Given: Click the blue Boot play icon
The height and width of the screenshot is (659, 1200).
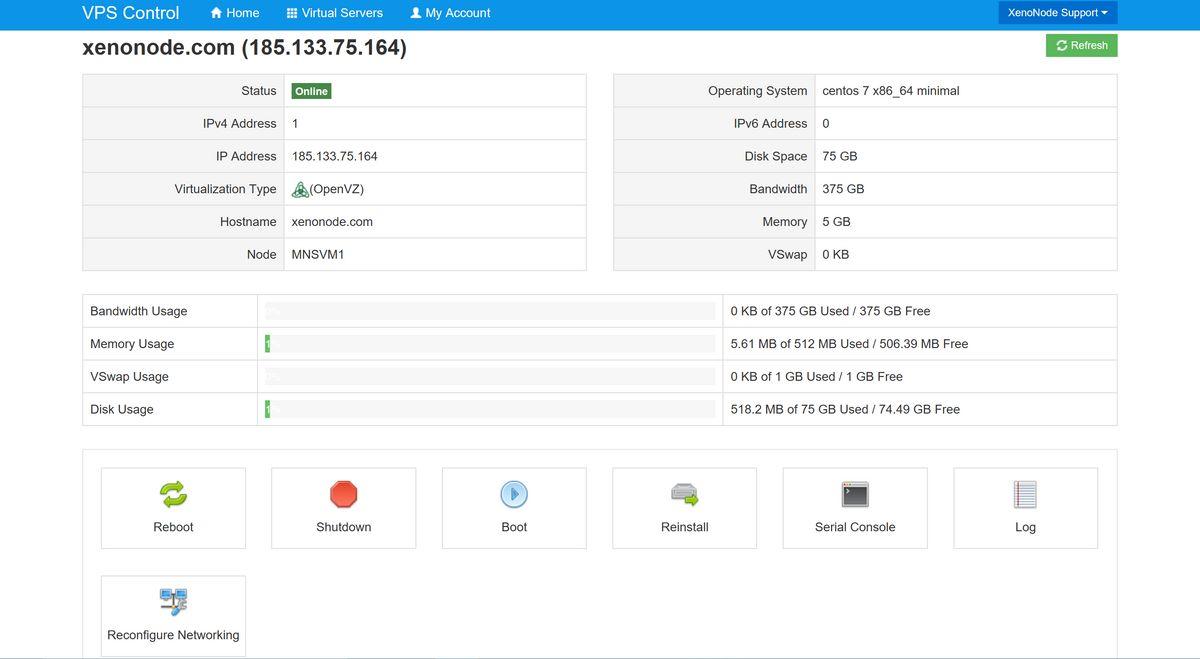Looking at the screenshot, I should pyautogui.click(x=514, y=494).
